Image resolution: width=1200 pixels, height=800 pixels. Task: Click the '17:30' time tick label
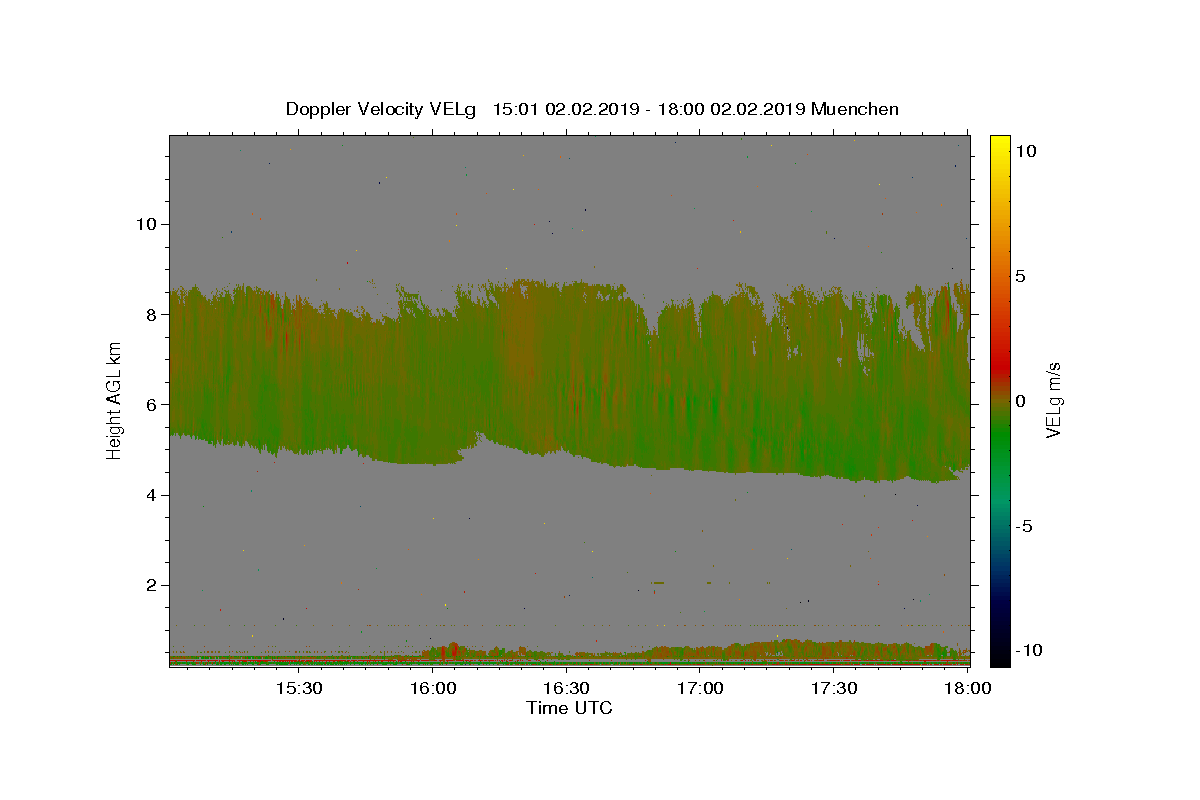[834, 688]
